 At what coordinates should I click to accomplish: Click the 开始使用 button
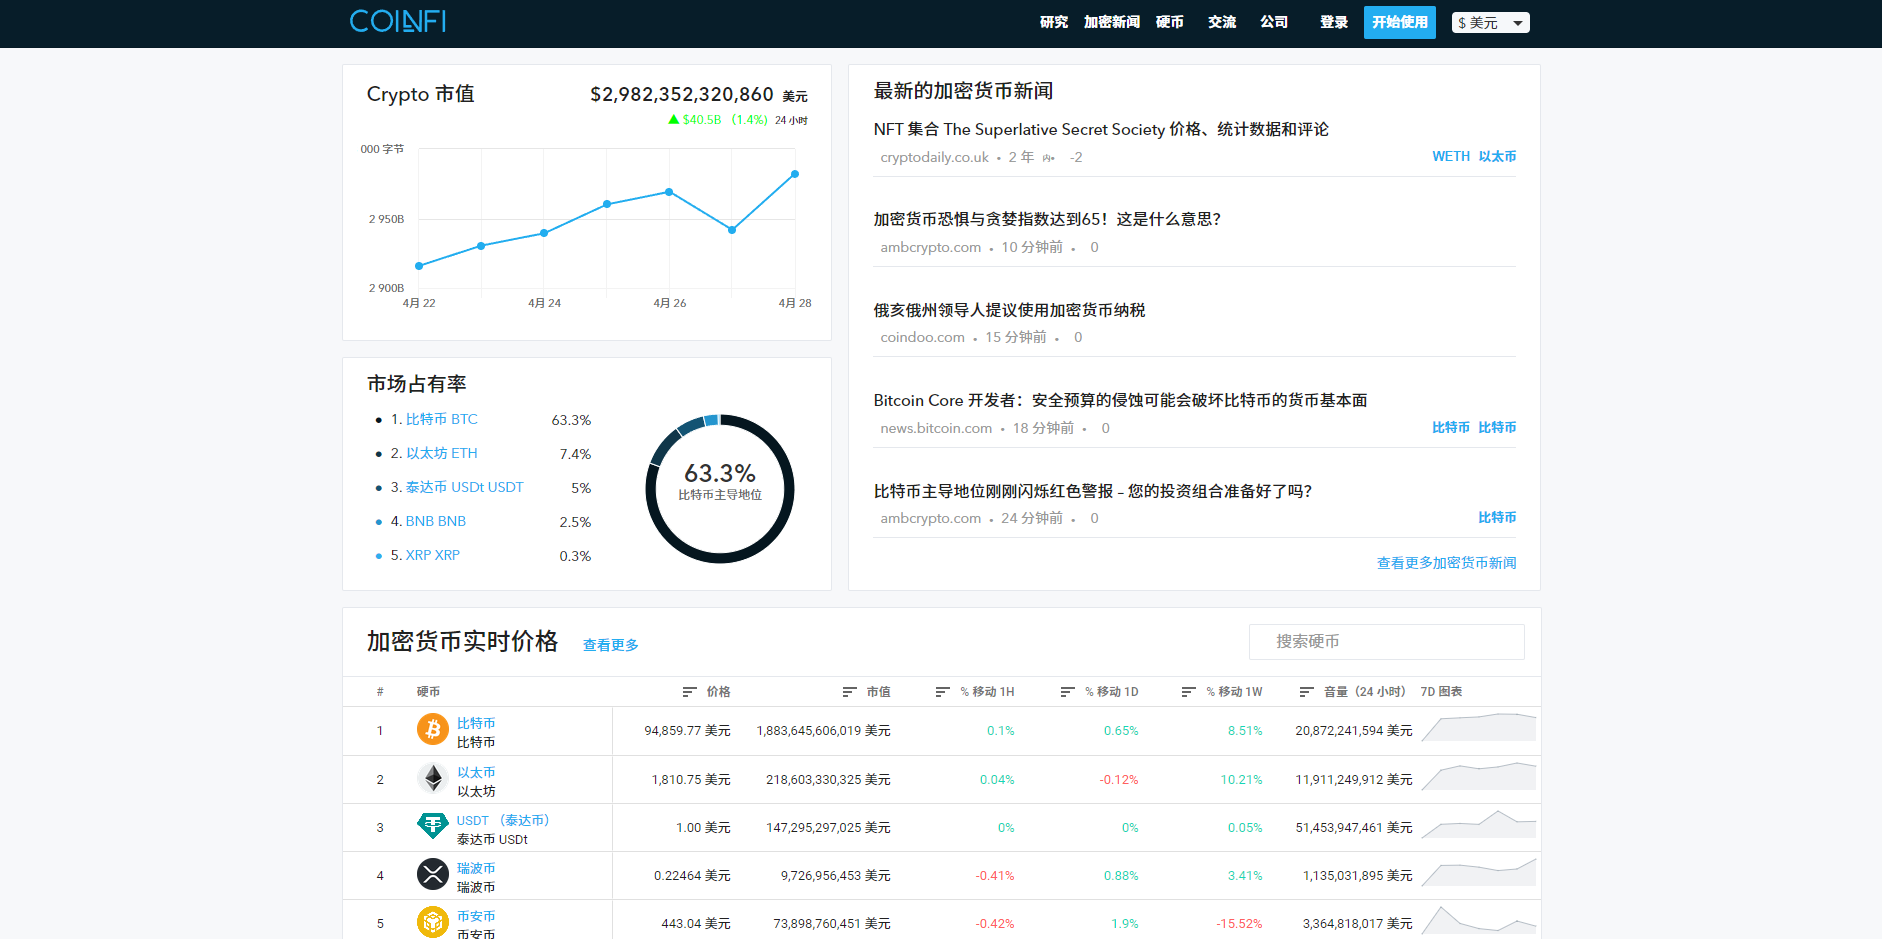click(x=1399, y=22)
